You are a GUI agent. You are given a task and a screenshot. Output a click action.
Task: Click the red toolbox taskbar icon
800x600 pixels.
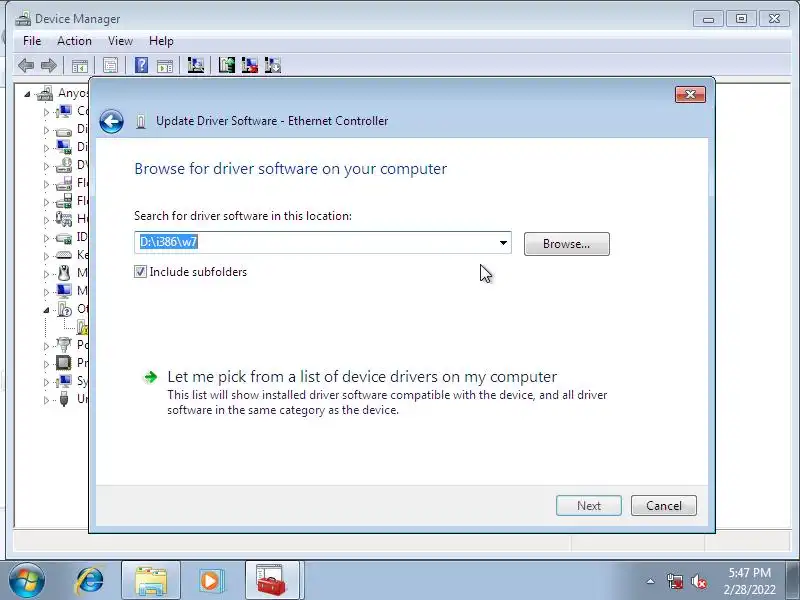(x=271, y=581)
